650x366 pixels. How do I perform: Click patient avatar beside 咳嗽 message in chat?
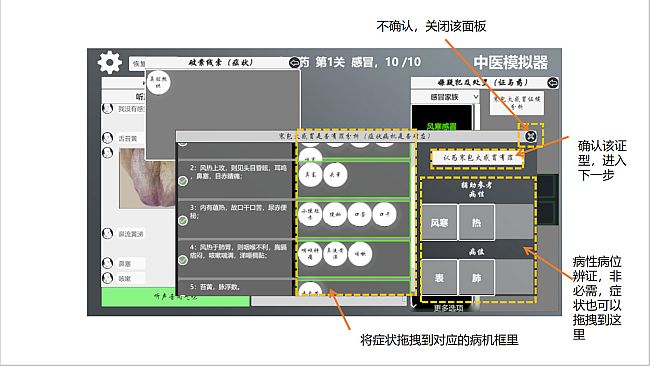(107, 278)
